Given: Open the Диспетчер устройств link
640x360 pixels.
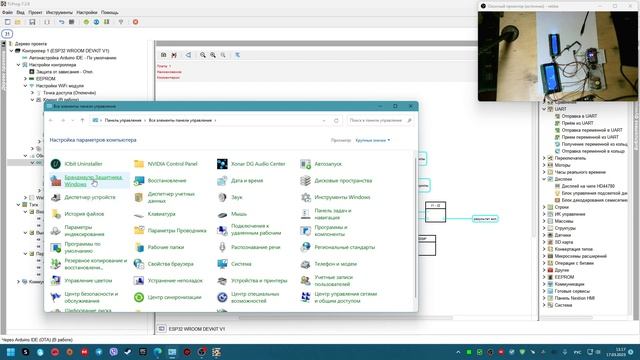Looking at the screenshot, I should click(x=90, y=198).
